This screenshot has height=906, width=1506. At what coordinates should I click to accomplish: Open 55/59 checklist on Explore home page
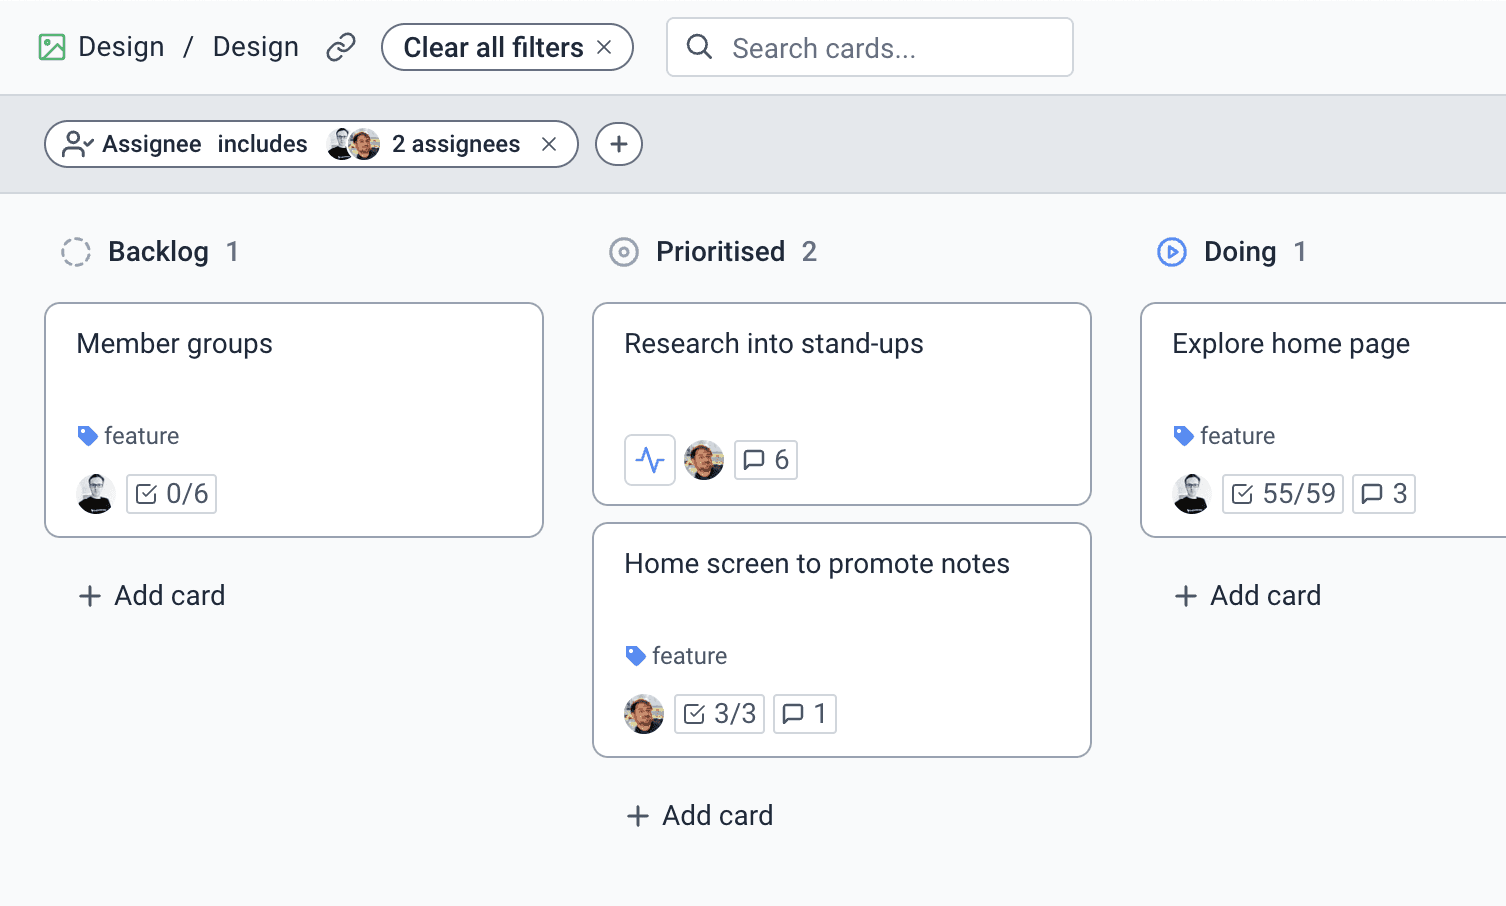click(x=1283, y=494)
